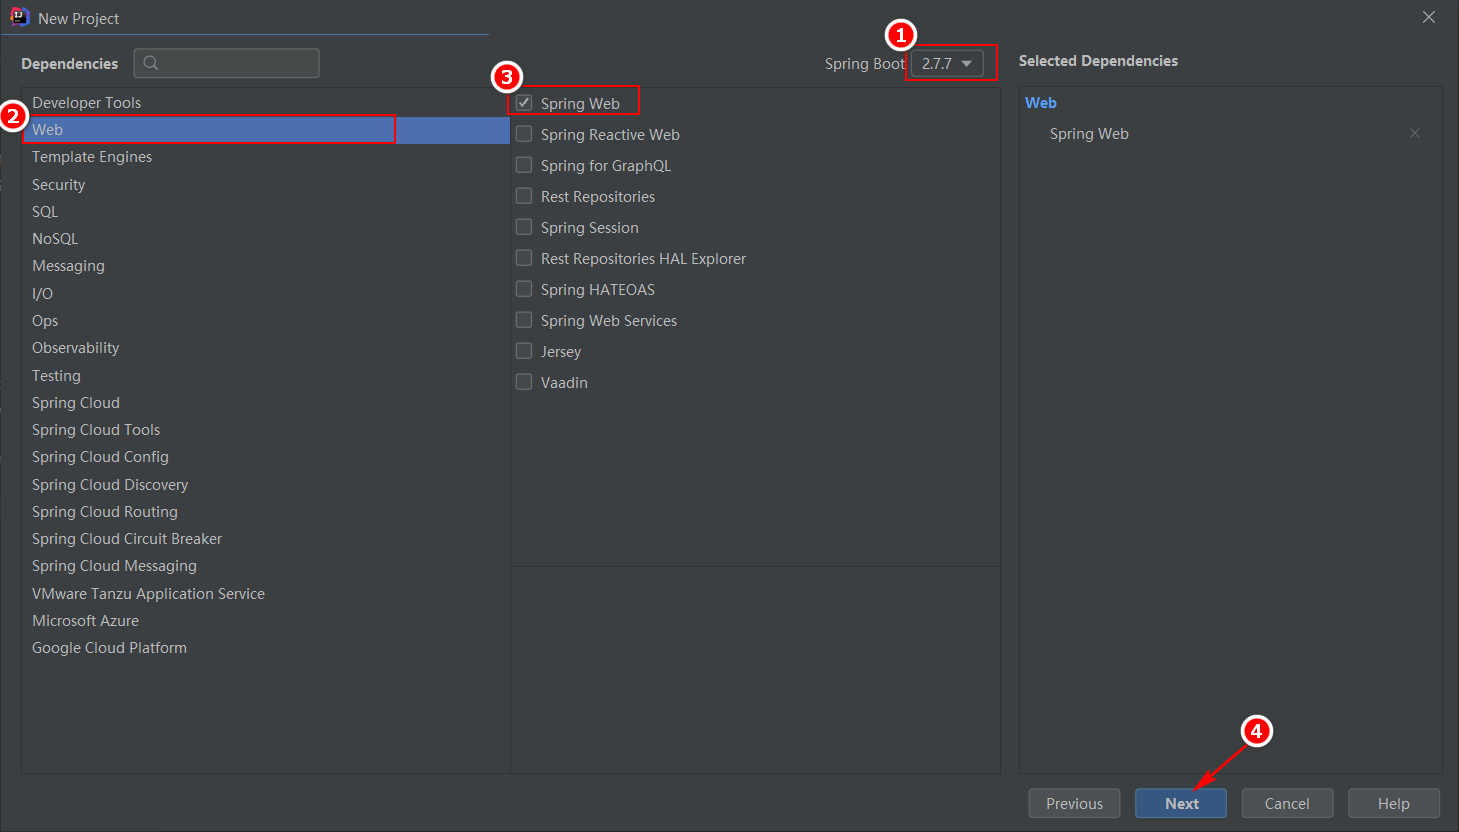Tick the Spring Web Services checkbox

(524, 320)
